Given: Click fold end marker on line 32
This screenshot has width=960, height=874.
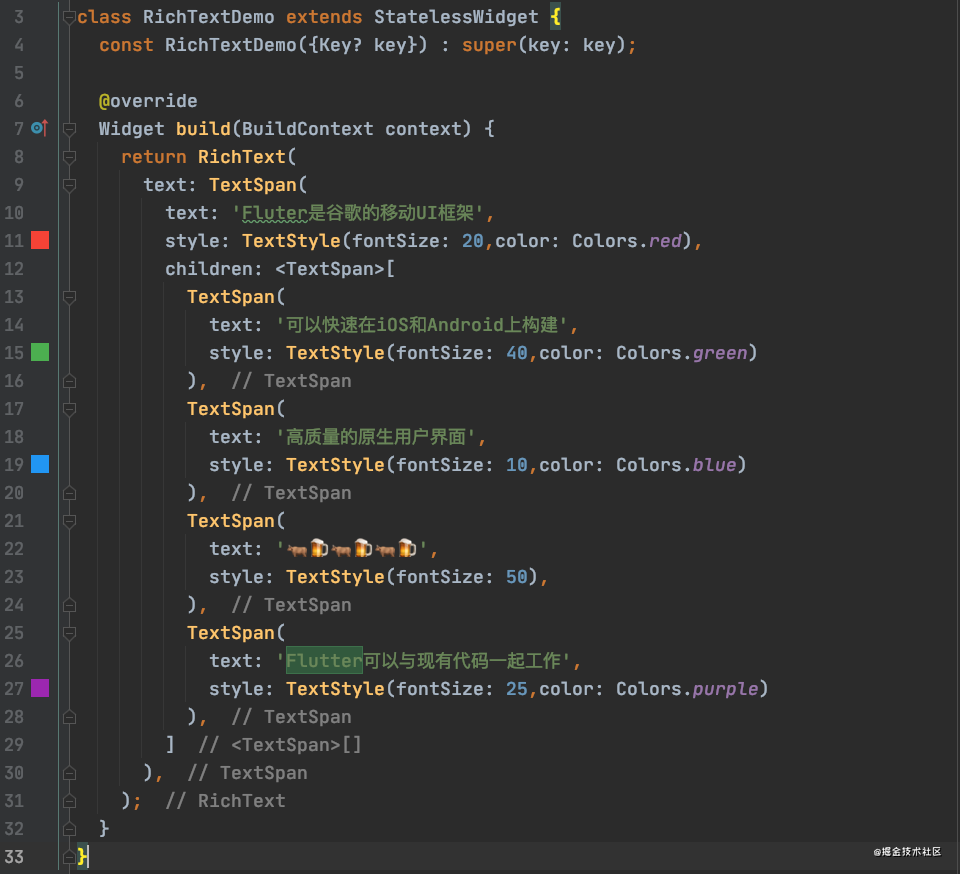Looking at the screenshot, I should pyautogui.click(x=69, y=829).
